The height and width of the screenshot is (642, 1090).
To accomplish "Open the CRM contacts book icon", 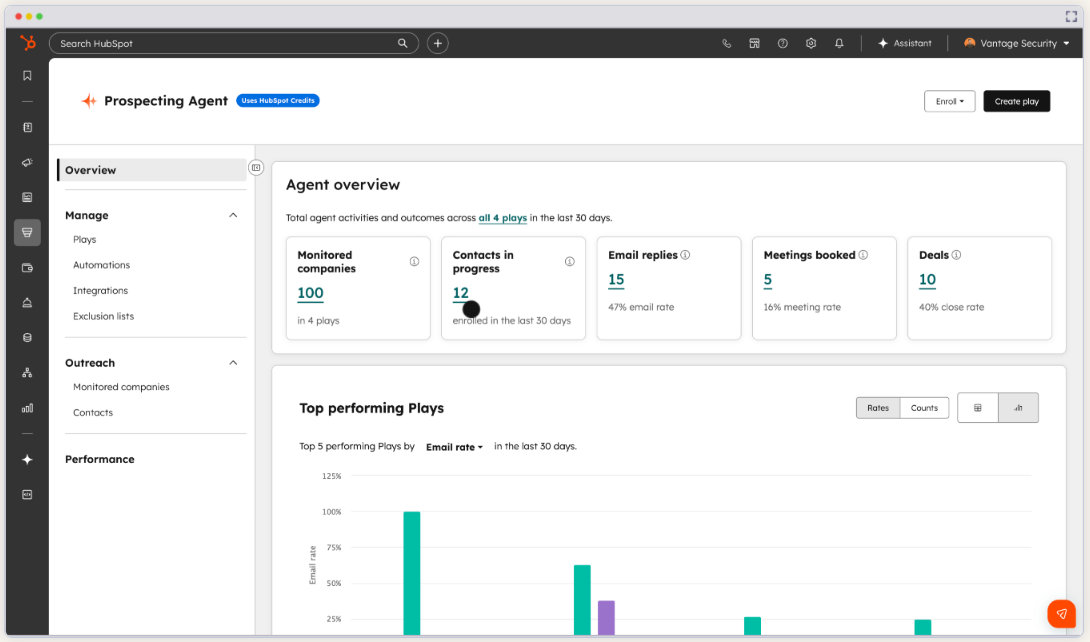I will click(x=27, y=127).
